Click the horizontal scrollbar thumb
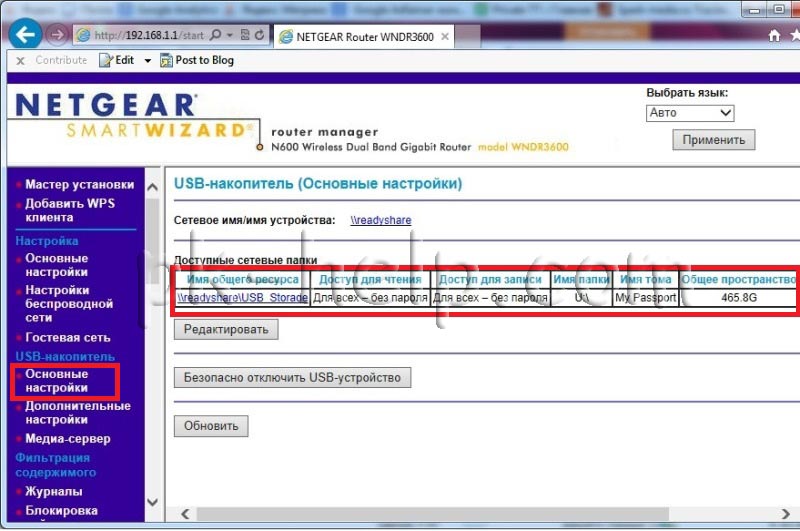The image size is (800, 531). [x=433, y=514]
